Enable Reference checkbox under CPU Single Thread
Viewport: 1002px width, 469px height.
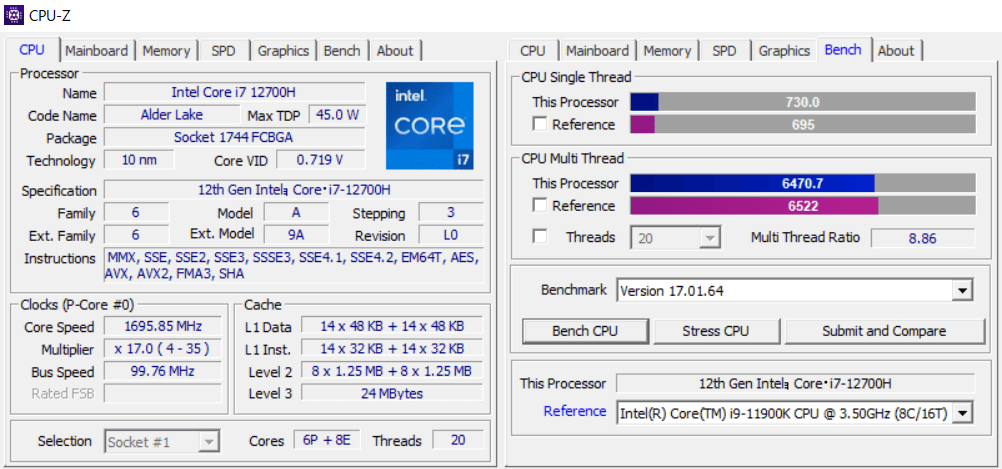(540, 125)
